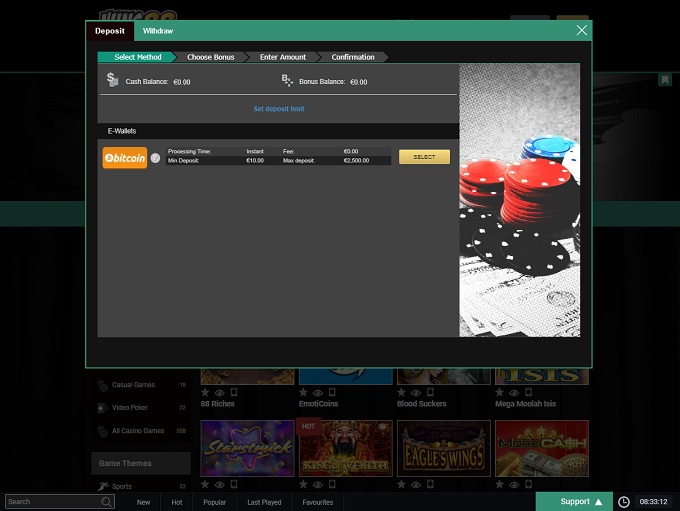Click the mobile icon under Blood Suckers
The width and height of the screenshot is (680, 511).
pyautogui.click(x=430, y=393)
